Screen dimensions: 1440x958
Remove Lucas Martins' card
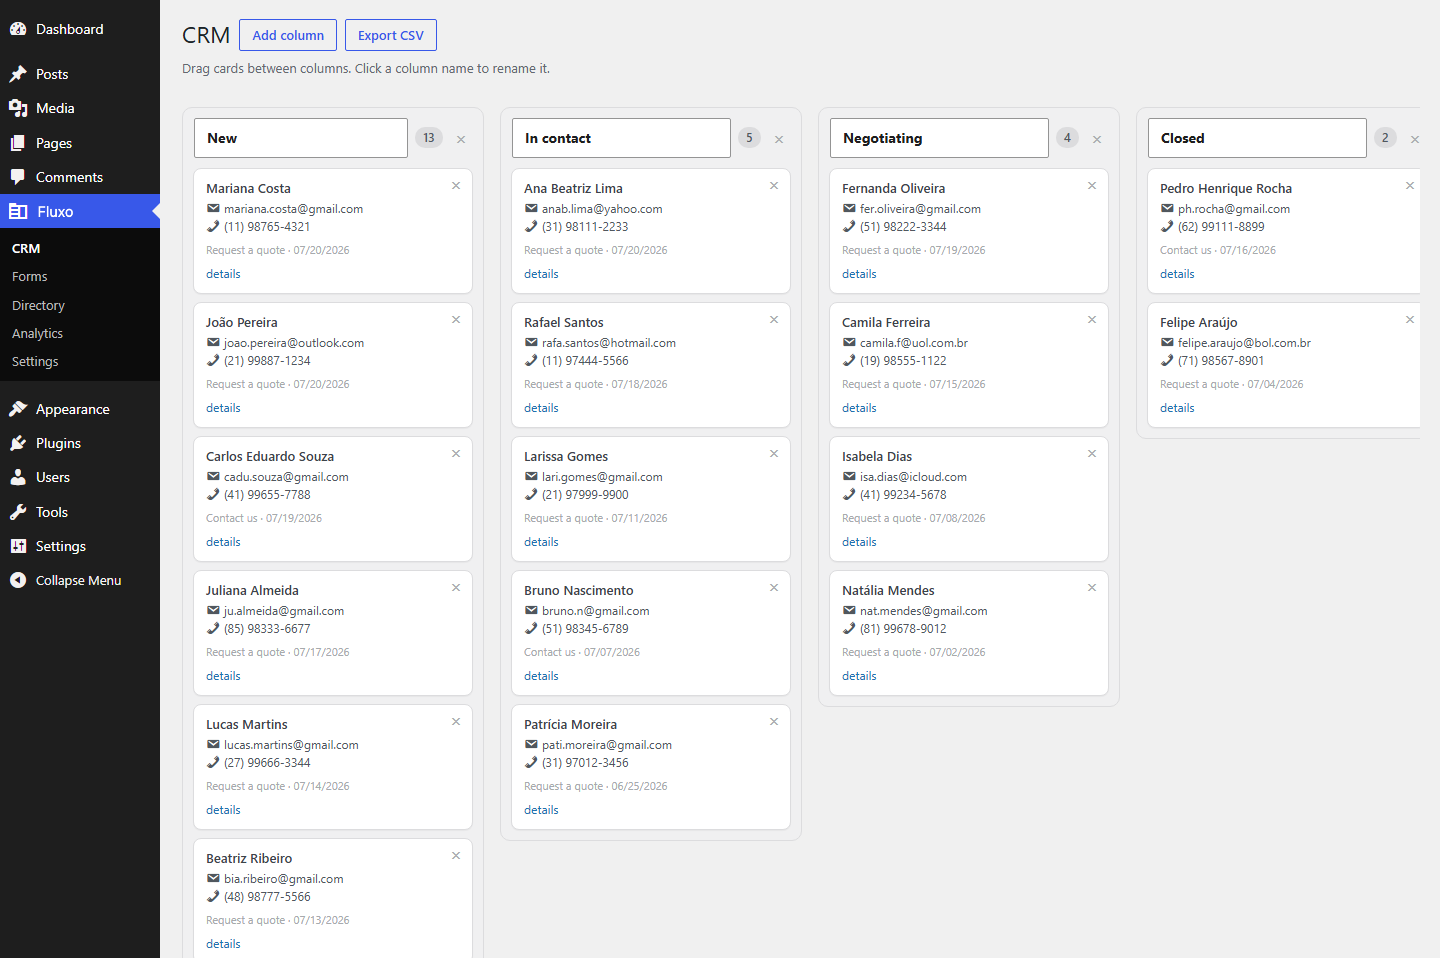click(456, 722)
